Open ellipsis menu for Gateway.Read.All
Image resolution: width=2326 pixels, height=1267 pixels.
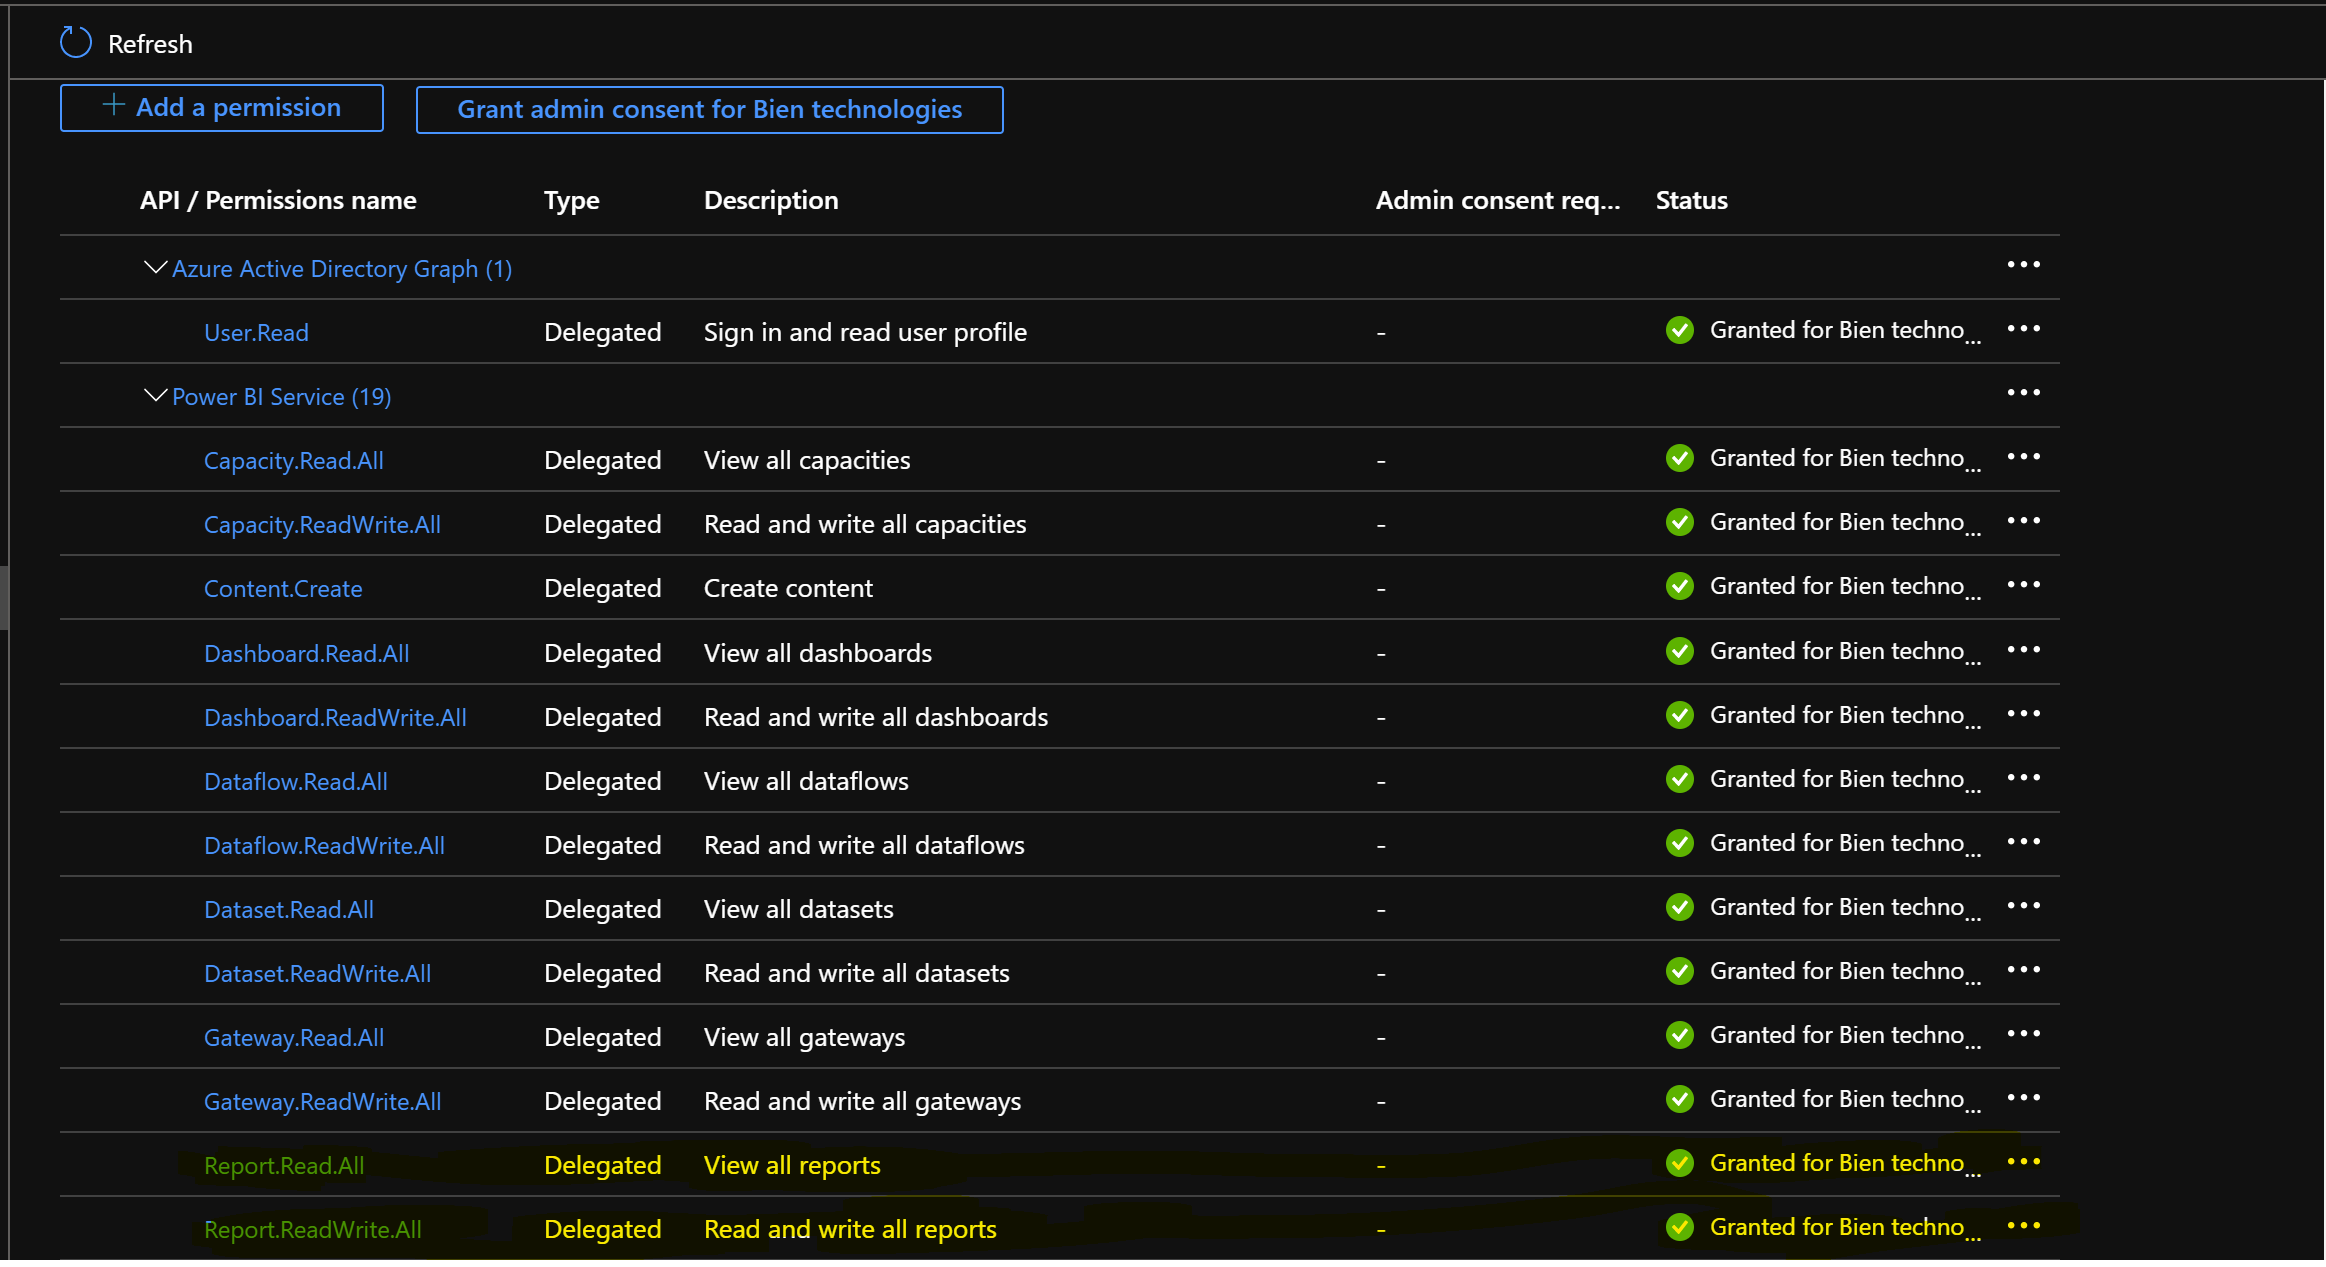click(x=2024, y=1034)
